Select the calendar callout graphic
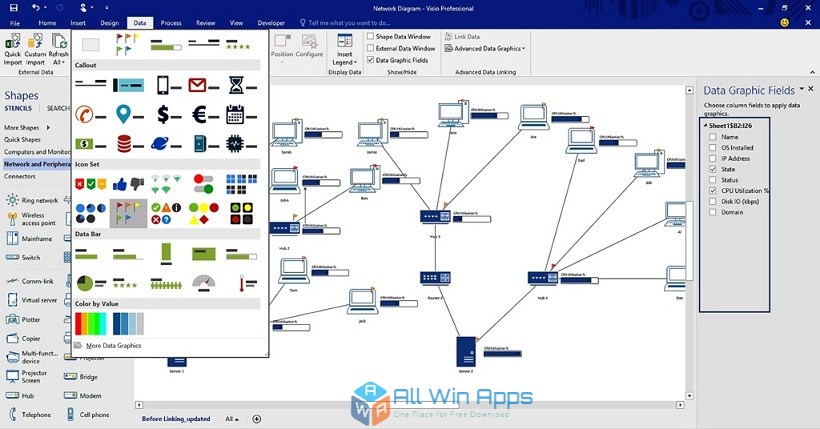Viewport: 820px width, 429px height. (x=242, y=114)
